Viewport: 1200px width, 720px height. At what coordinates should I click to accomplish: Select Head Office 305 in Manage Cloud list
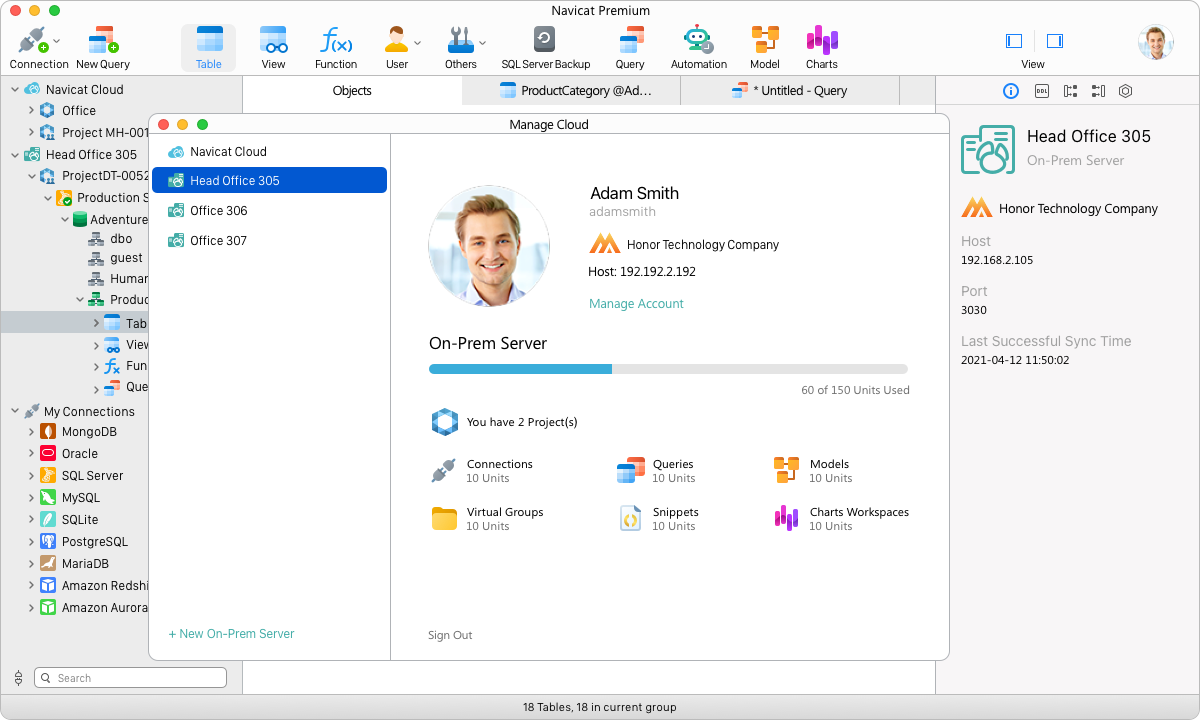click(269, 181)
